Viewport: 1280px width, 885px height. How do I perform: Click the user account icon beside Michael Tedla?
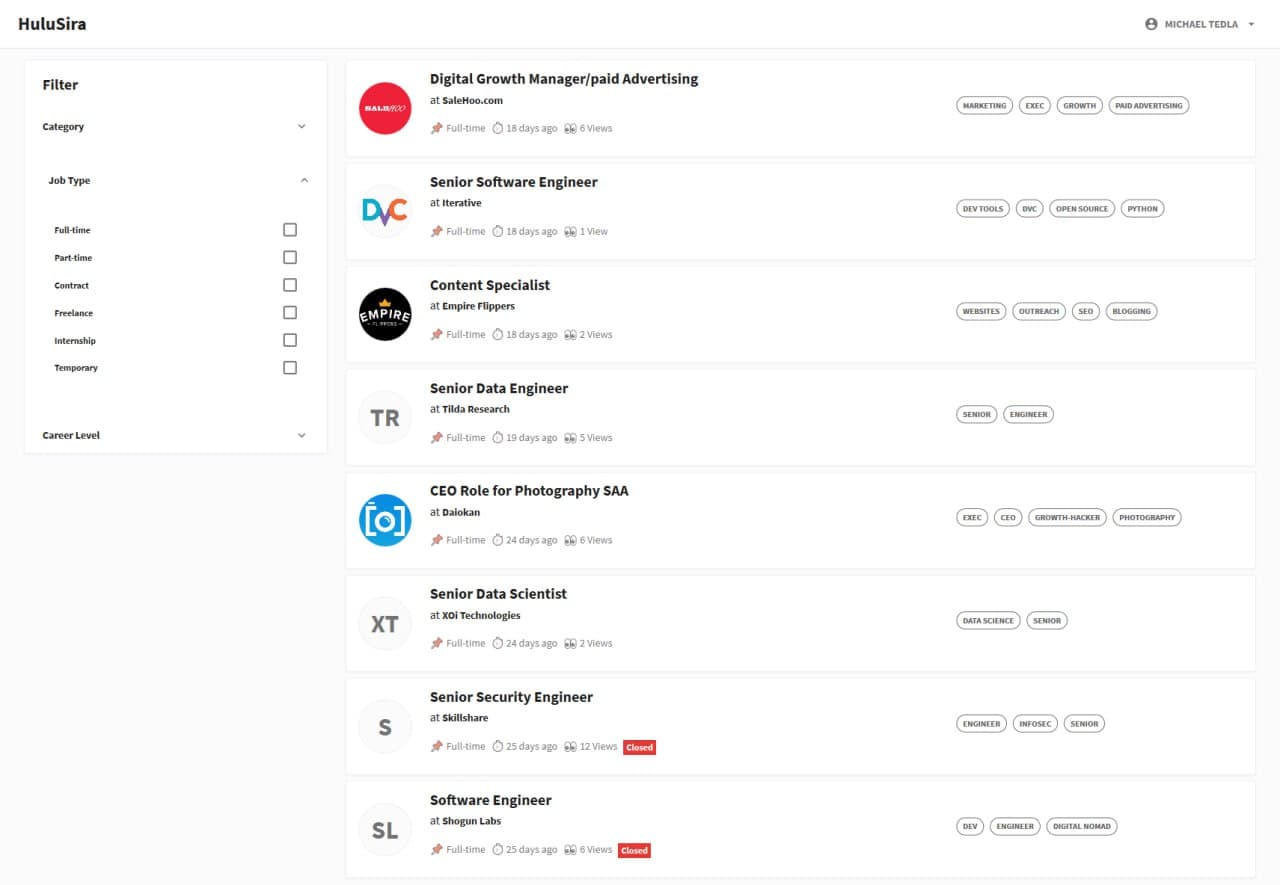(x=1151, y=24)
